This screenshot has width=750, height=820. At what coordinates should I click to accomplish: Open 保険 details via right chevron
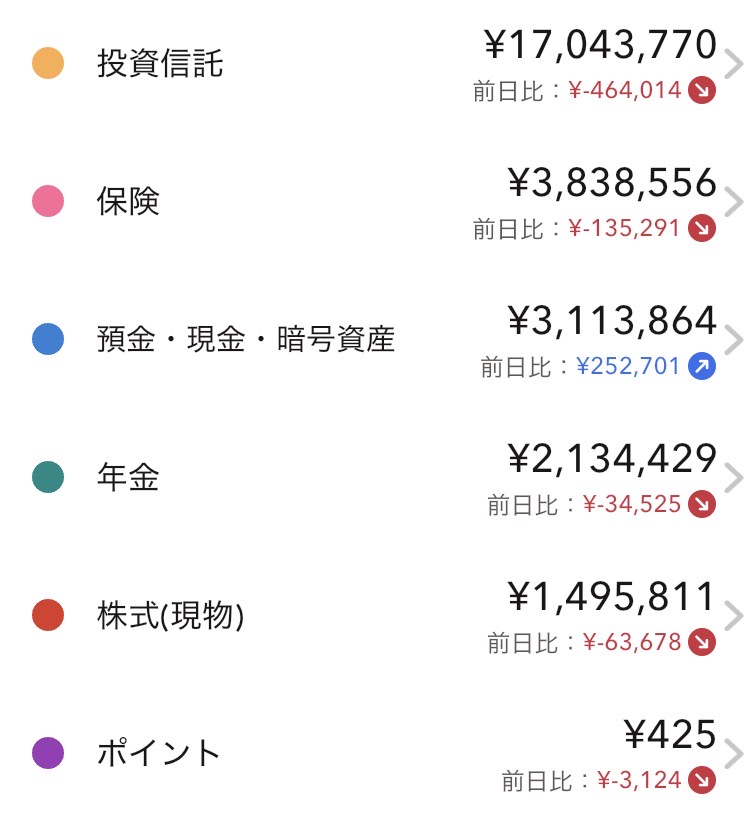click(x=734, y=203)
